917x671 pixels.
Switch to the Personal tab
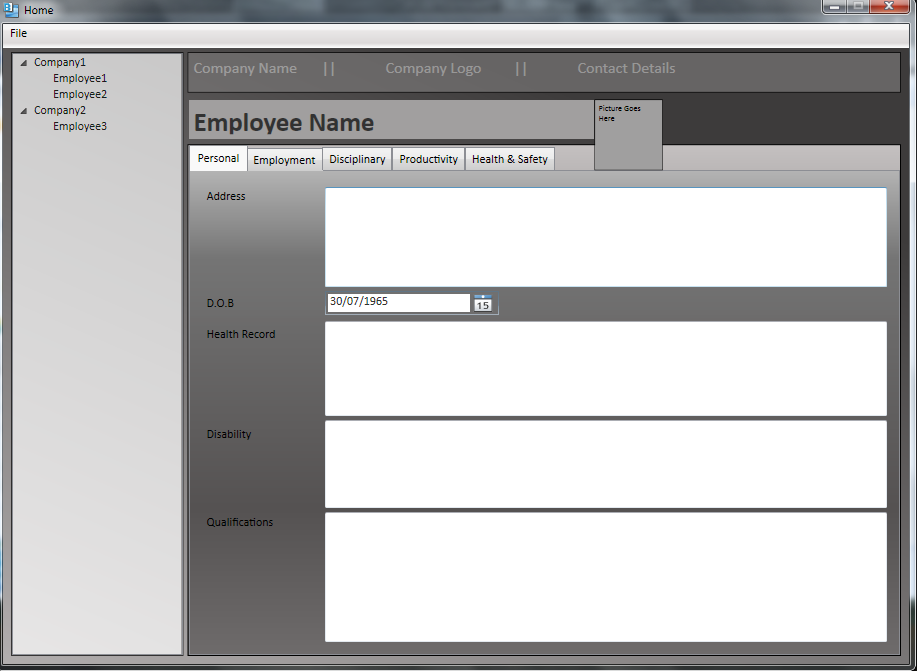(218, 159)
